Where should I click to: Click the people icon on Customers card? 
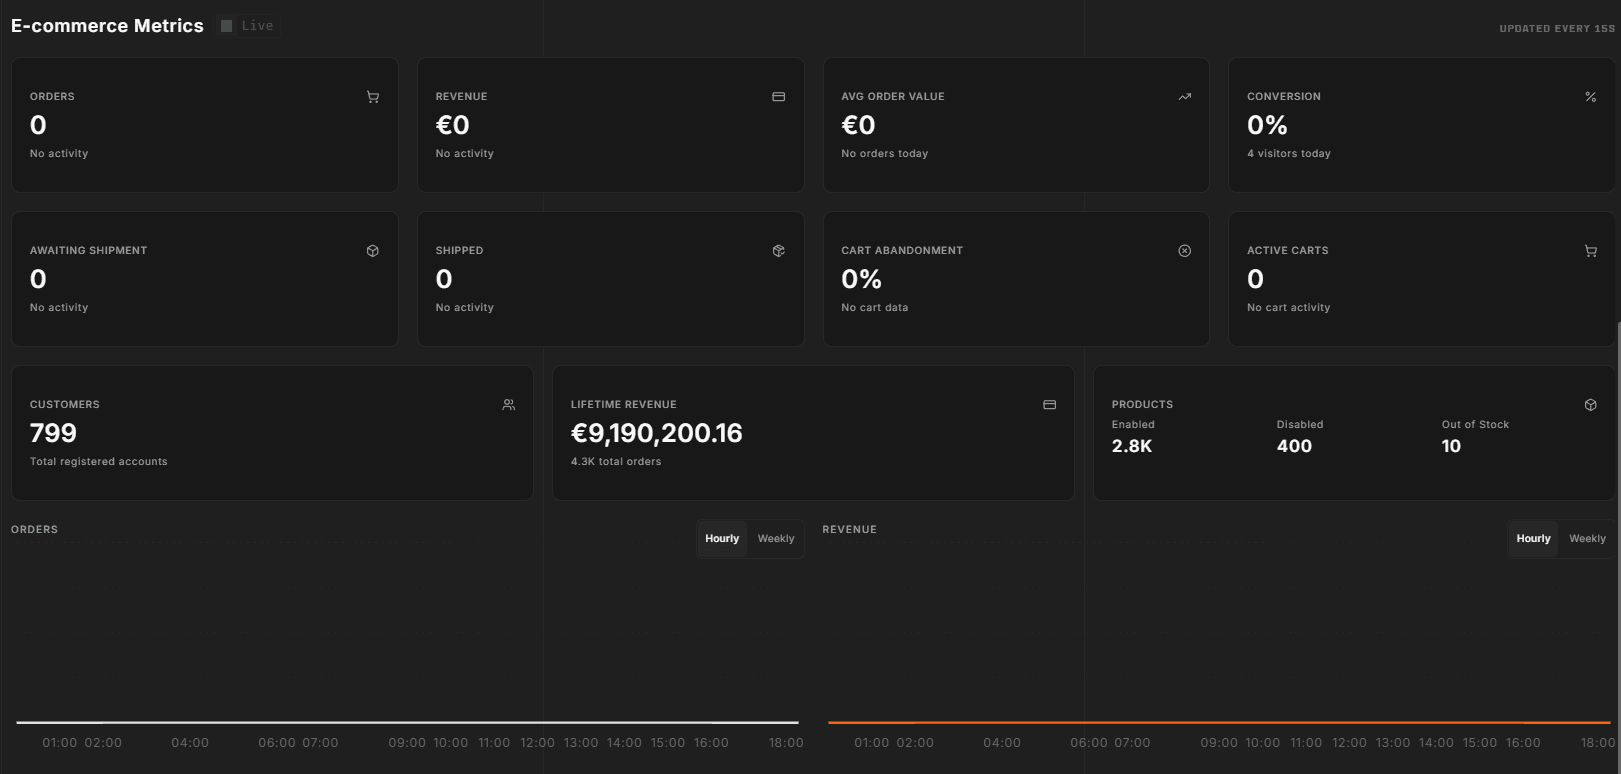pyautogui.click(x=509, y=405)
